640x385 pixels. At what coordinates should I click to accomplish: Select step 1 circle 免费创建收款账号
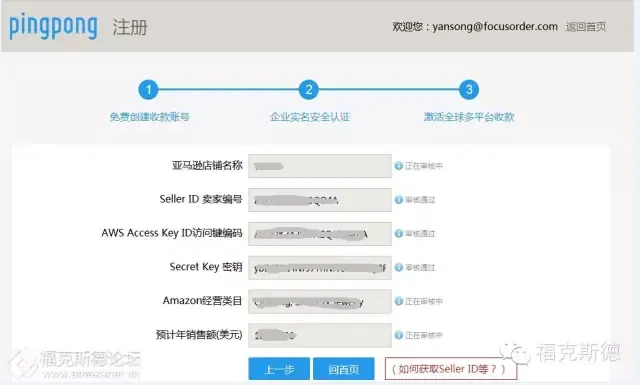148,89
